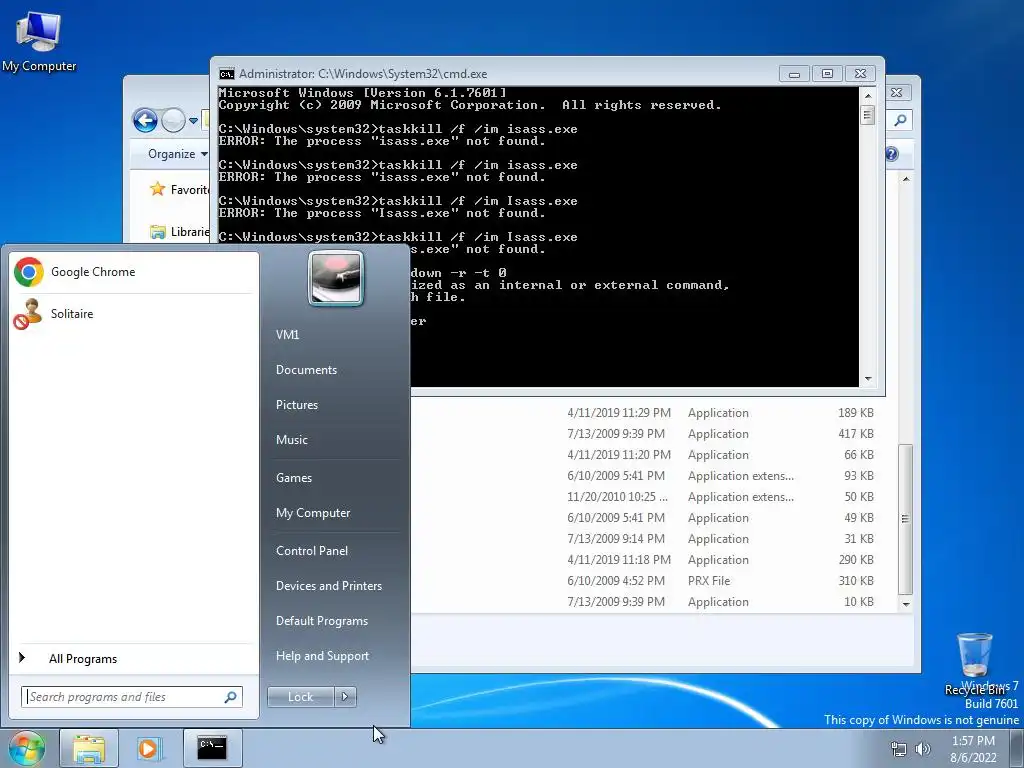Open Windows Explorer from the taskbar
This screenshot has width=1024, height=768.
point(89,748)
